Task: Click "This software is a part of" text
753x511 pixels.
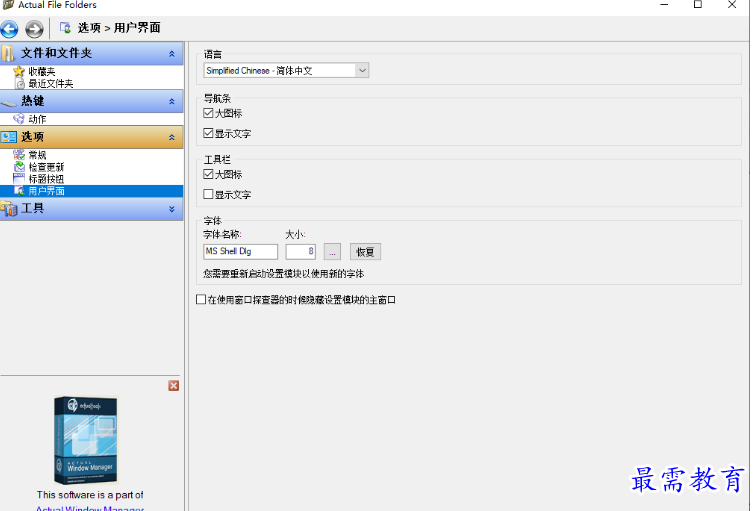Action: (90, 495)
